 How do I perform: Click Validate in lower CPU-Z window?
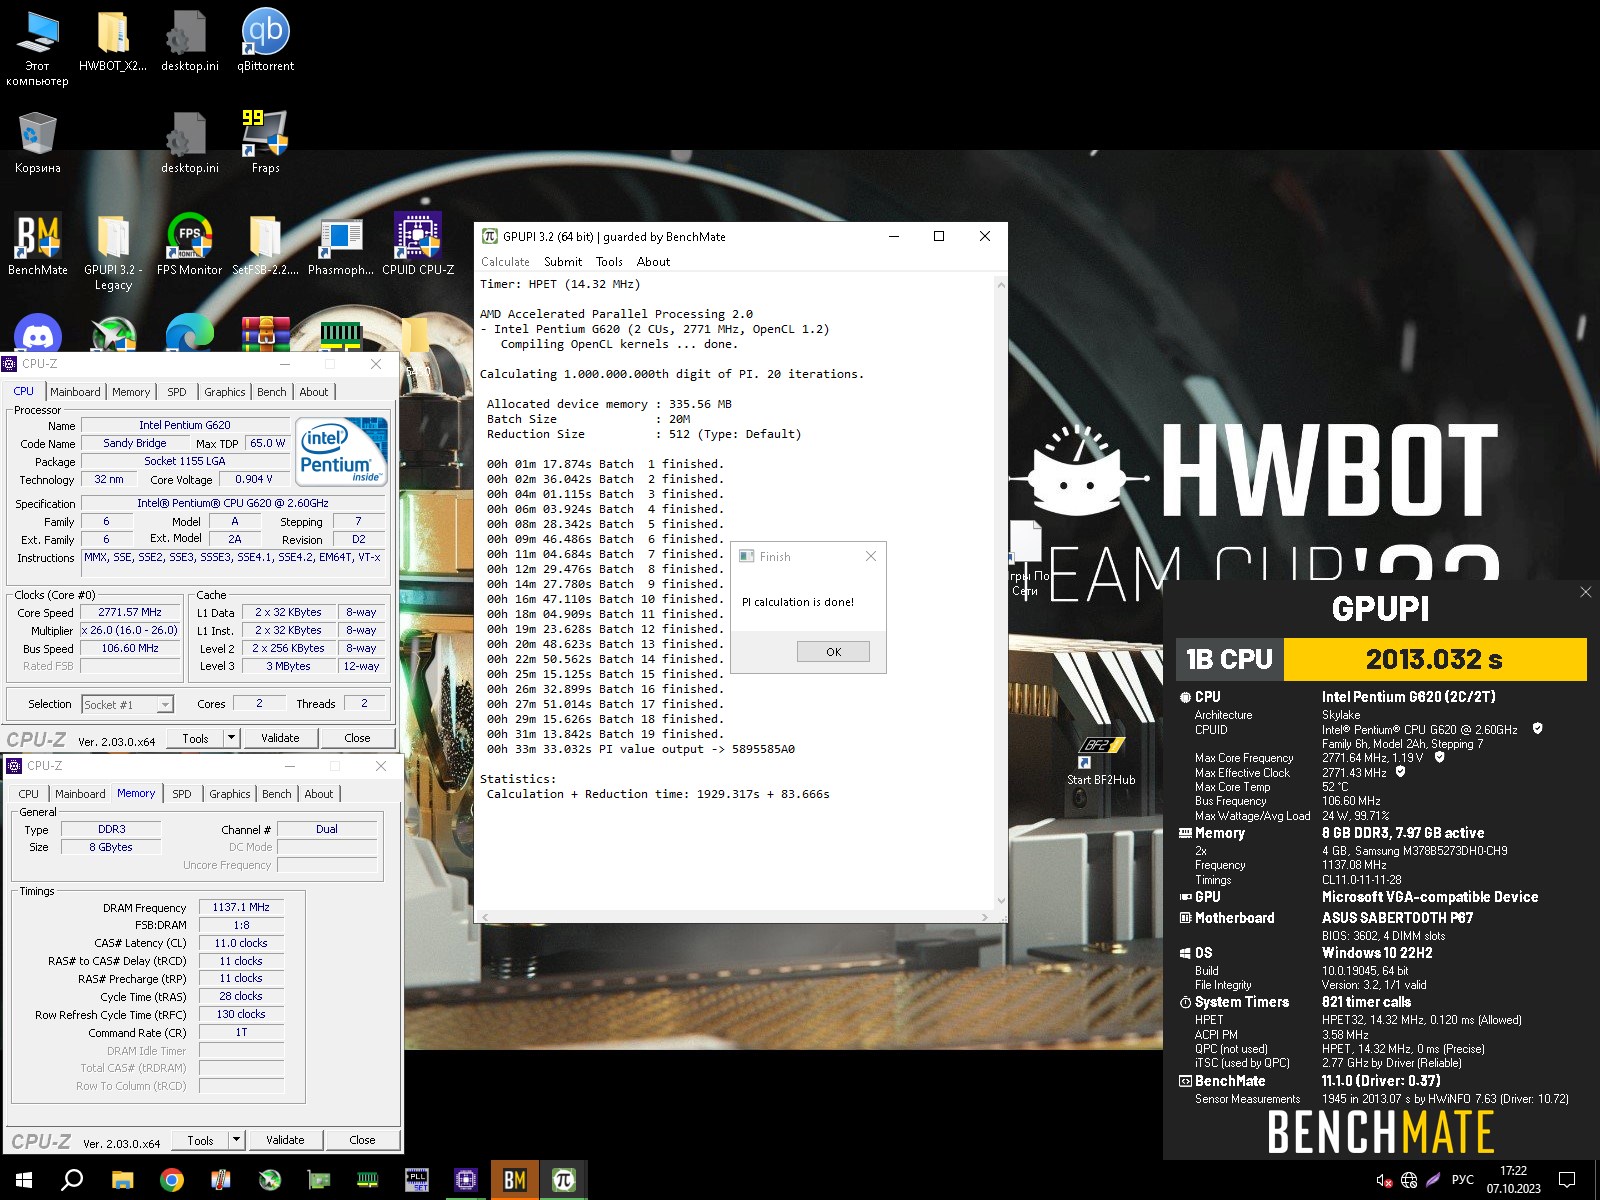[285, 1140]
